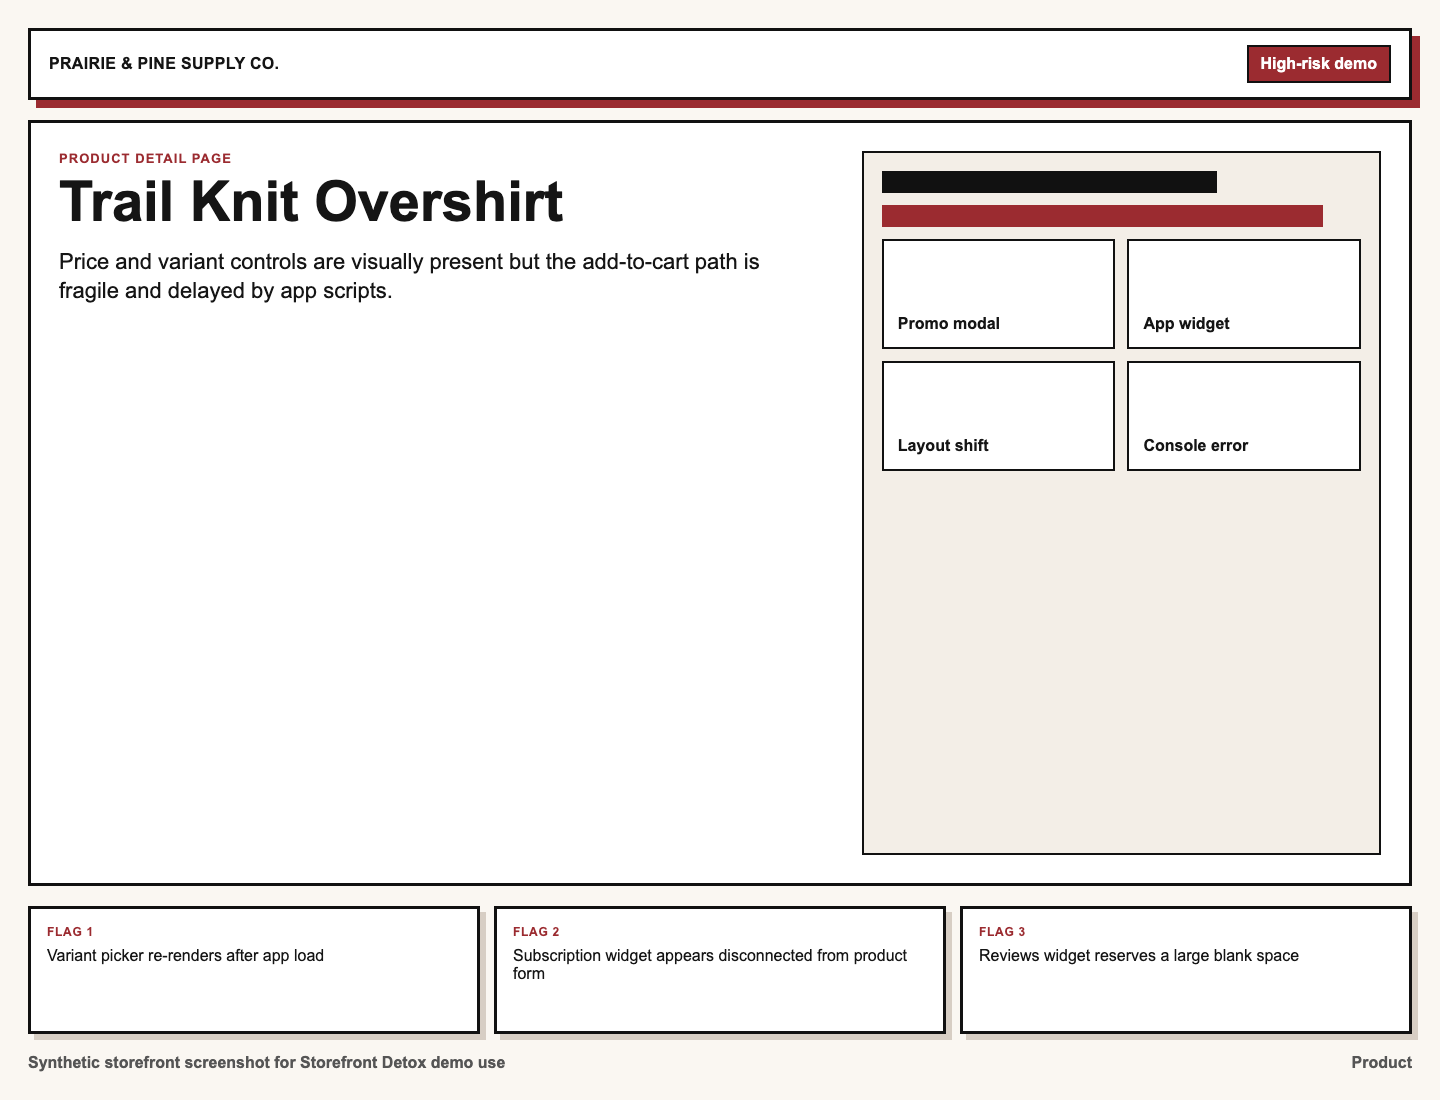Viewport: 1440px width, 1100px height.
Task: Click the Product label in the footer
Action: tap(1381, 1063)
